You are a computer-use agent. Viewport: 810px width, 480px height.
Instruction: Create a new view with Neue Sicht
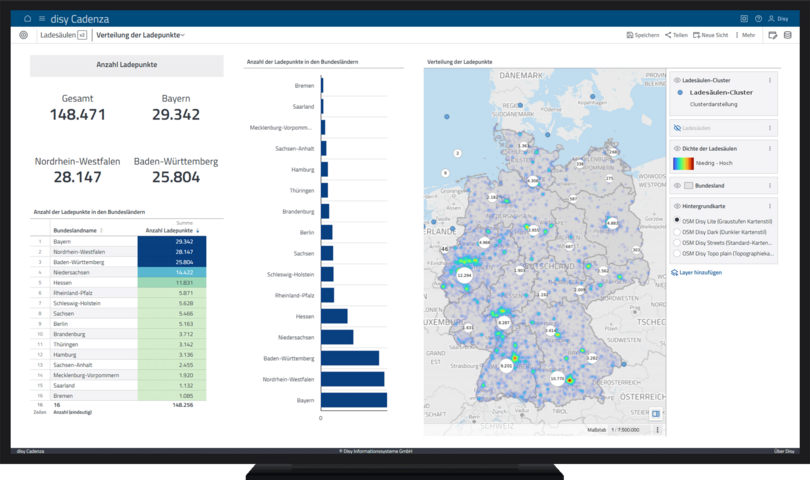click(x=710, y=35)
